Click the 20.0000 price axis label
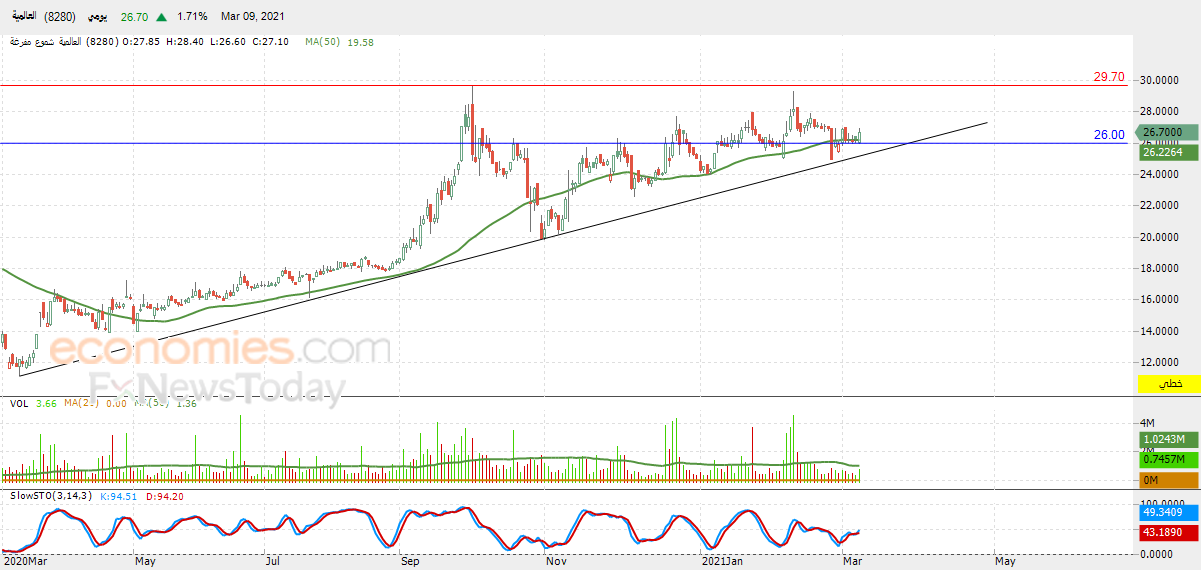The width and height of the screenshot is (1201, 570). pyautogui.click(x=1161, y=238)
